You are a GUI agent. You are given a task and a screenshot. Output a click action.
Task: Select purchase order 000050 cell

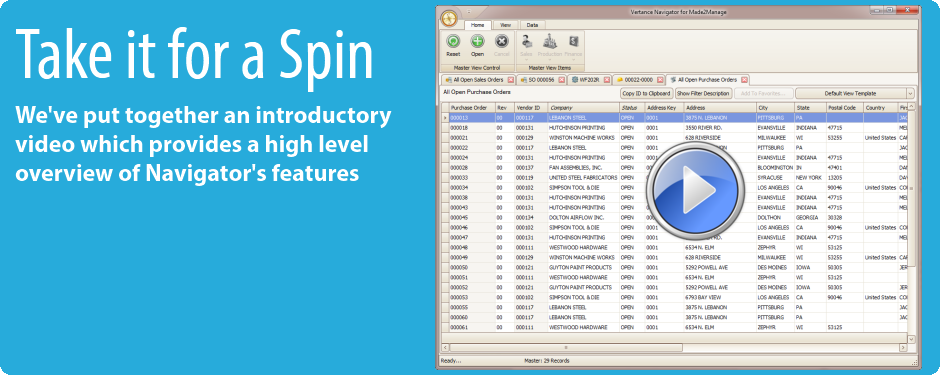[x=472, y=268]
